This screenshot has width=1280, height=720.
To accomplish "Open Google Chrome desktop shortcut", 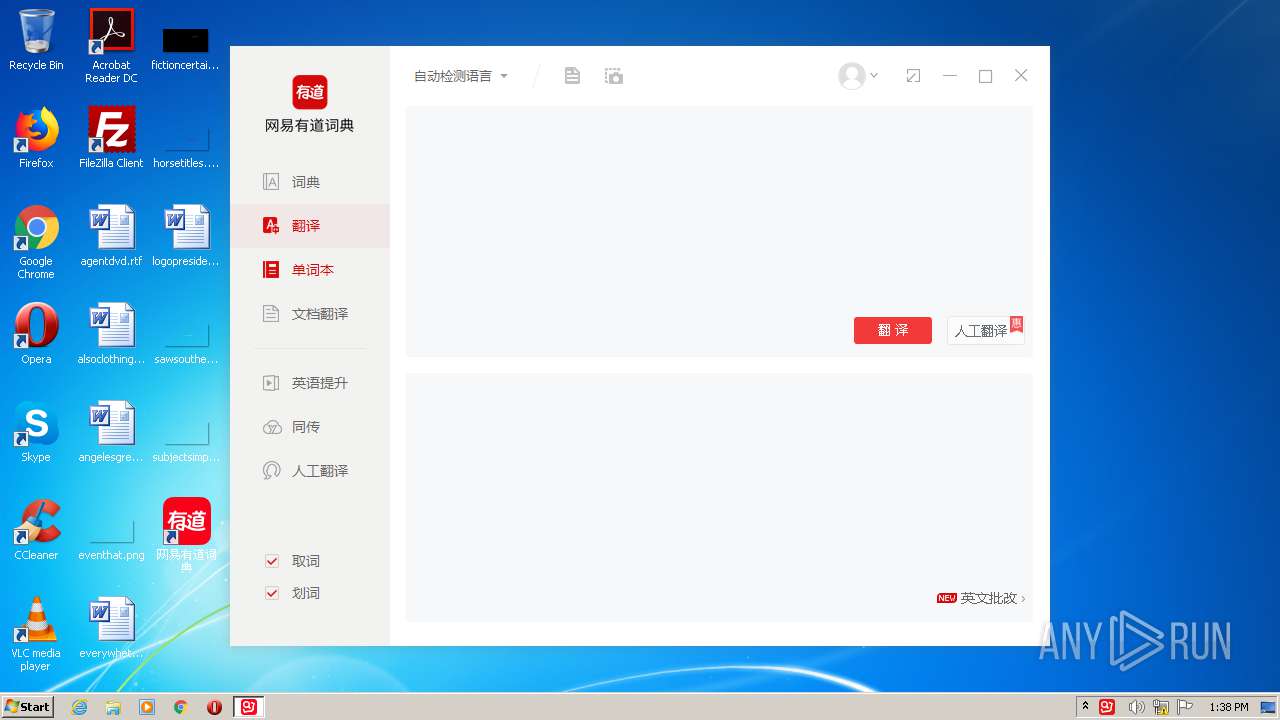I will [36, 242].
